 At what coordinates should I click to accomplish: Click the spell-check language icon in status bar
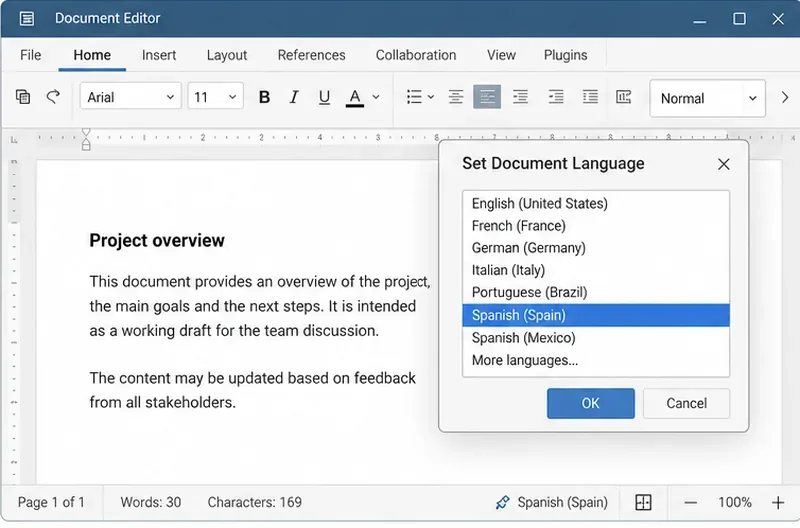pyautogui.click(x=503, y=502)
